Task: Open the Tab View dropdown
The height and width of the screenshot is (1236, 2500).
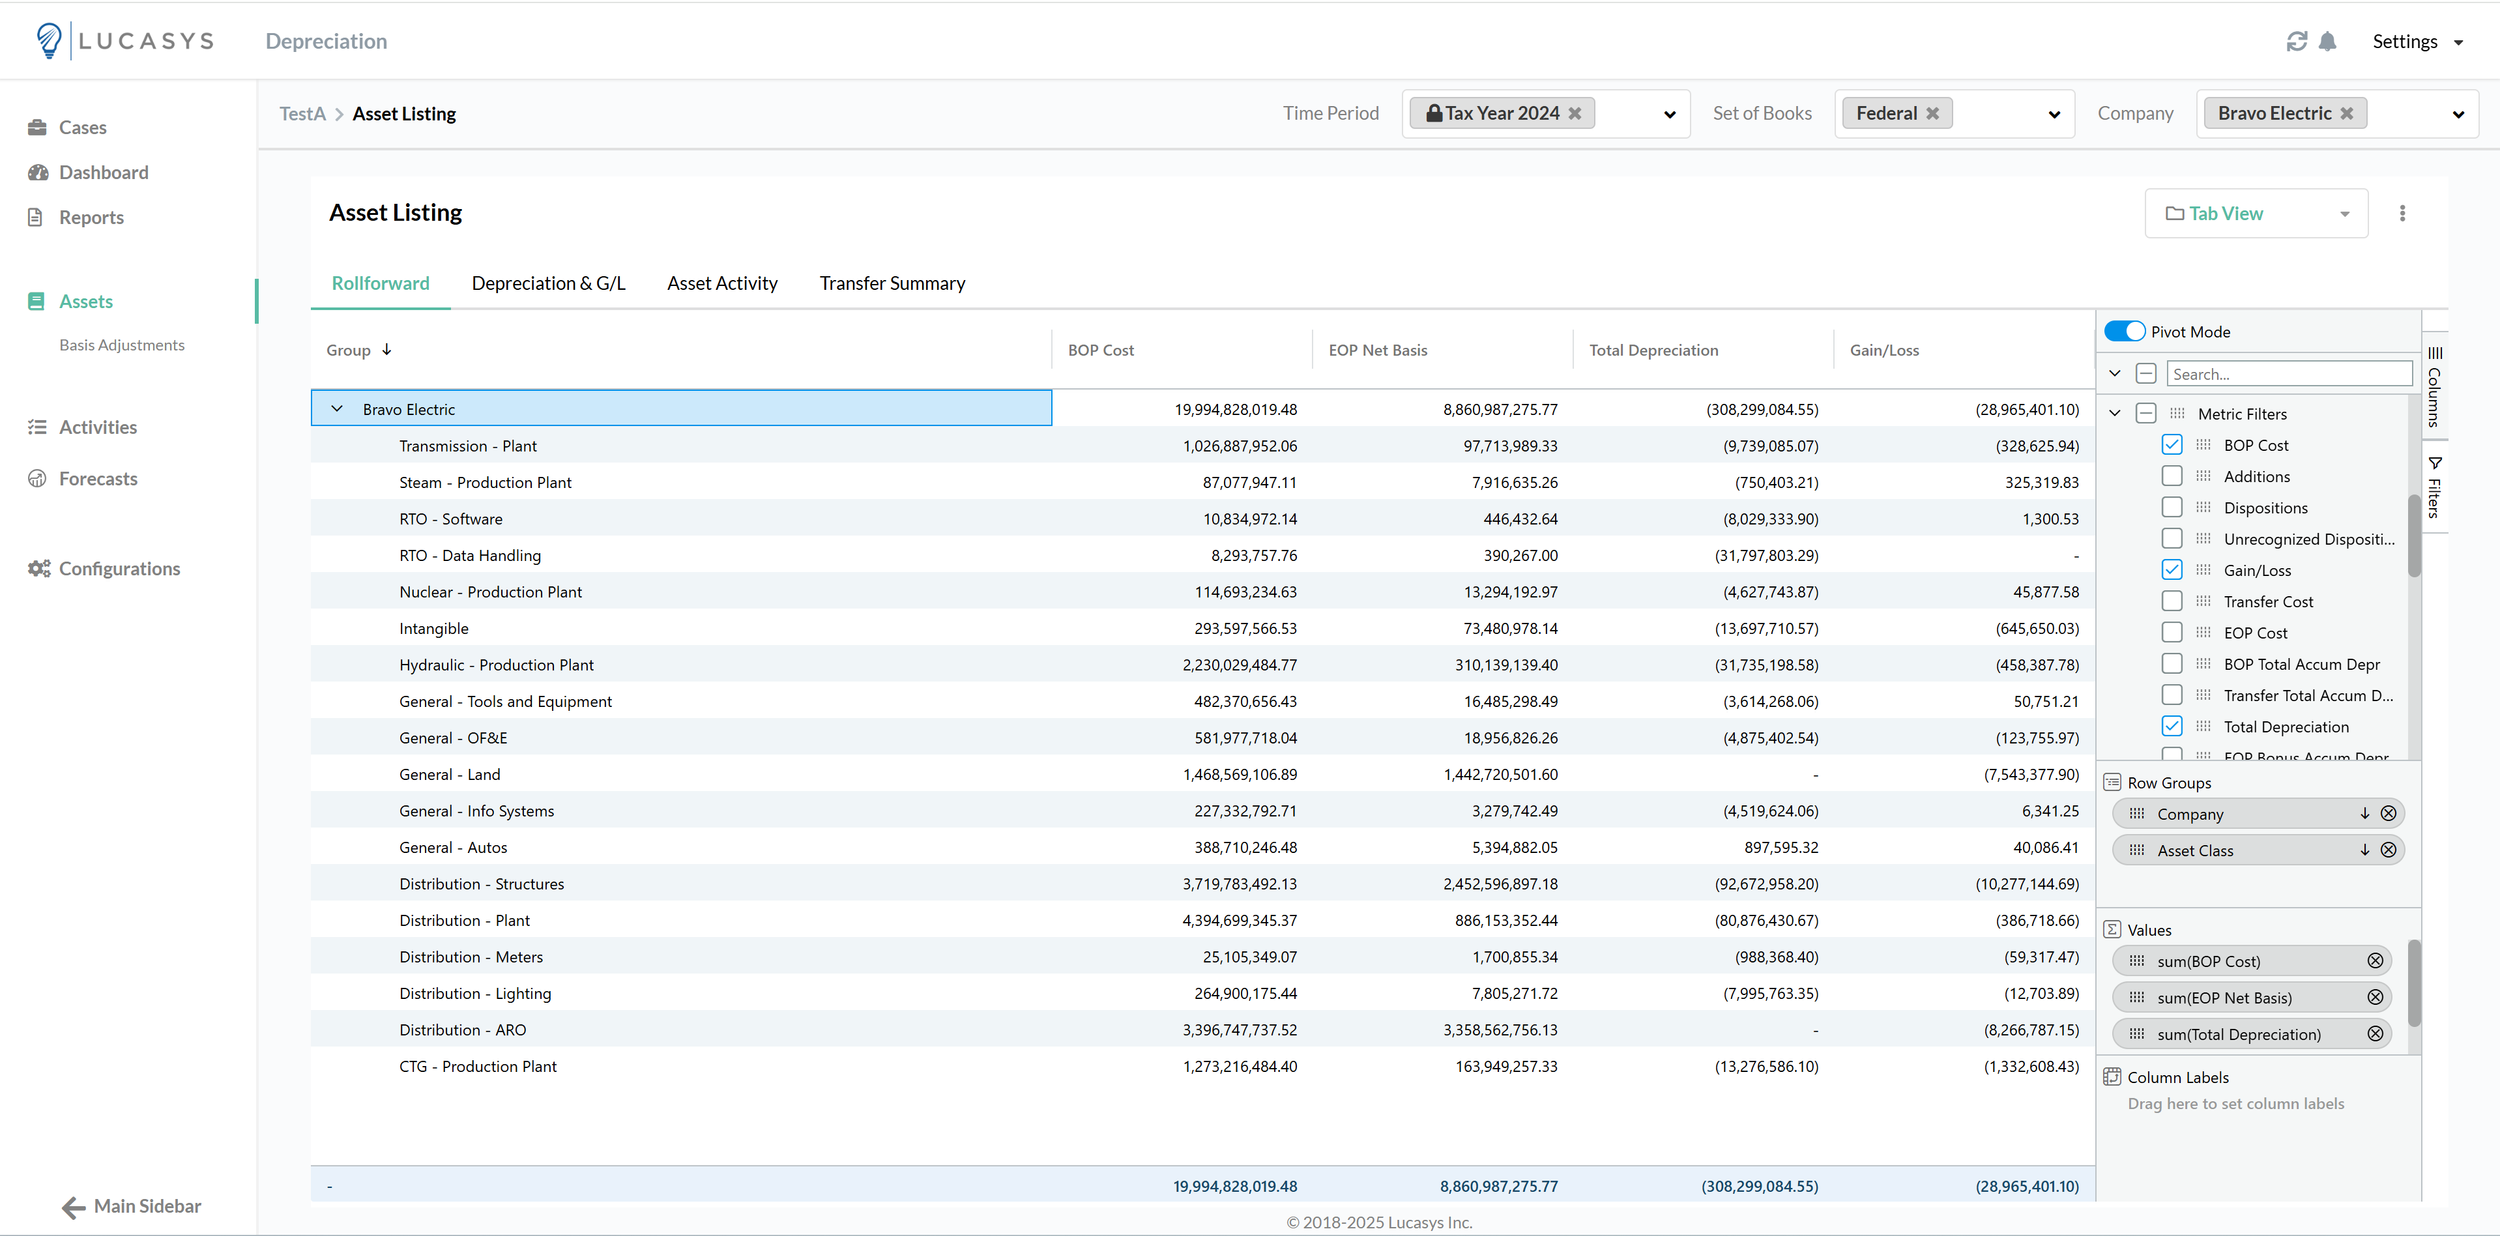Action: (2256, 213)
